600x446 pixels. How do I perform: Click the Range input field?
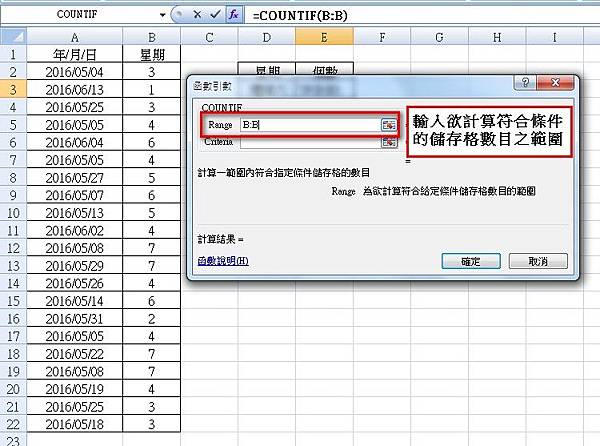310,125
